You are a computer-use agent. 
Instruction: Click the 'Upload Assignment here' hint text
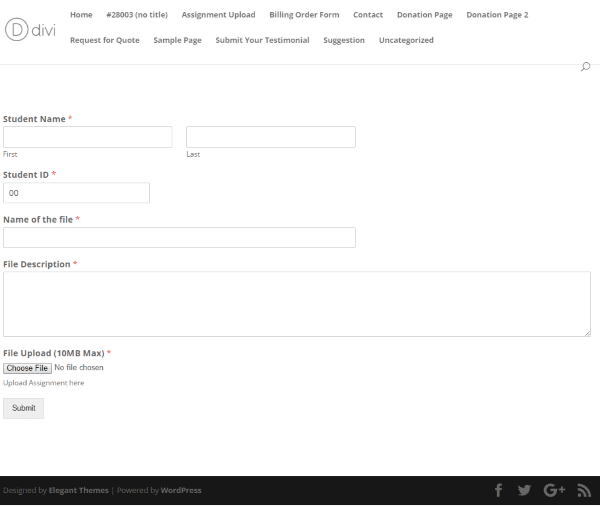(44, 383)
